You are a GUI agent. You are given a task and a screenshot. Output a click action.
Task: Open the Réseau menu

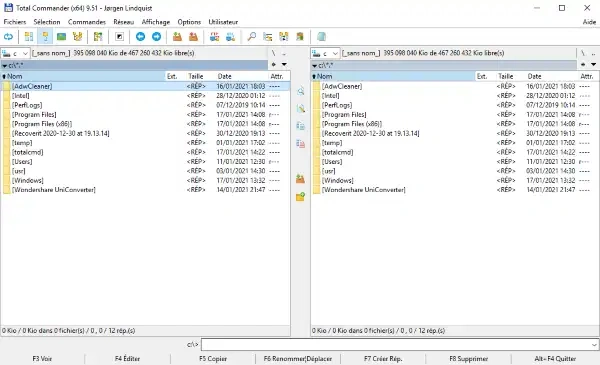tap(124, 22)
